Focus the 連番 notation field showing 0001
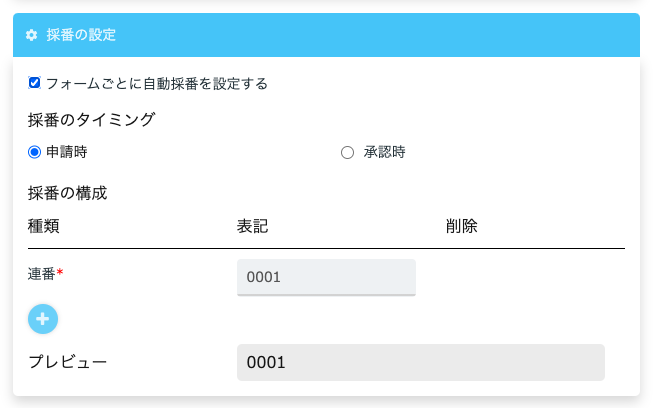Screen dimensions: 656x408 [x=326, y=277]
